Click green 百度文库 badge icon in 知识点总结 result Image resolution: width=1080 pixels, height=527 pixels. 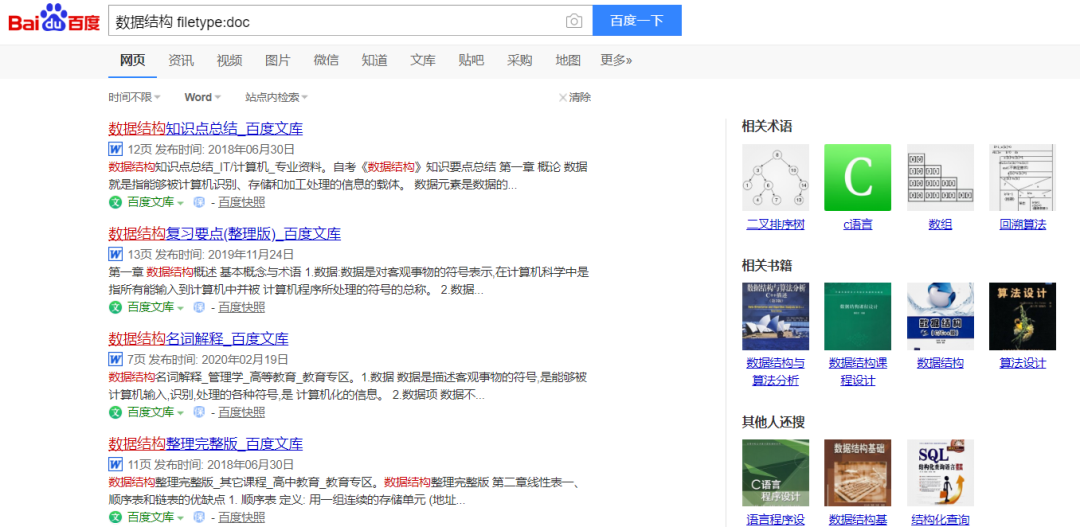pos(115,202)
